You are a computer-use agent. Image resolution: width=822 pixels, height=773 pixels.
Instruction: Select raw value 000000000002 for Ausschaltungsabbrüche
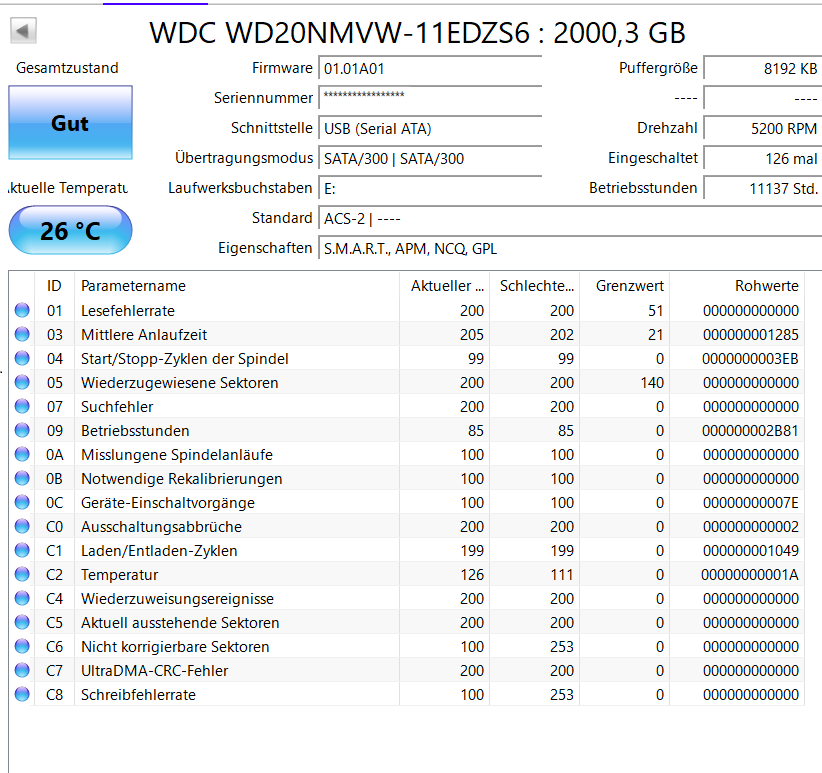point(751,527)
